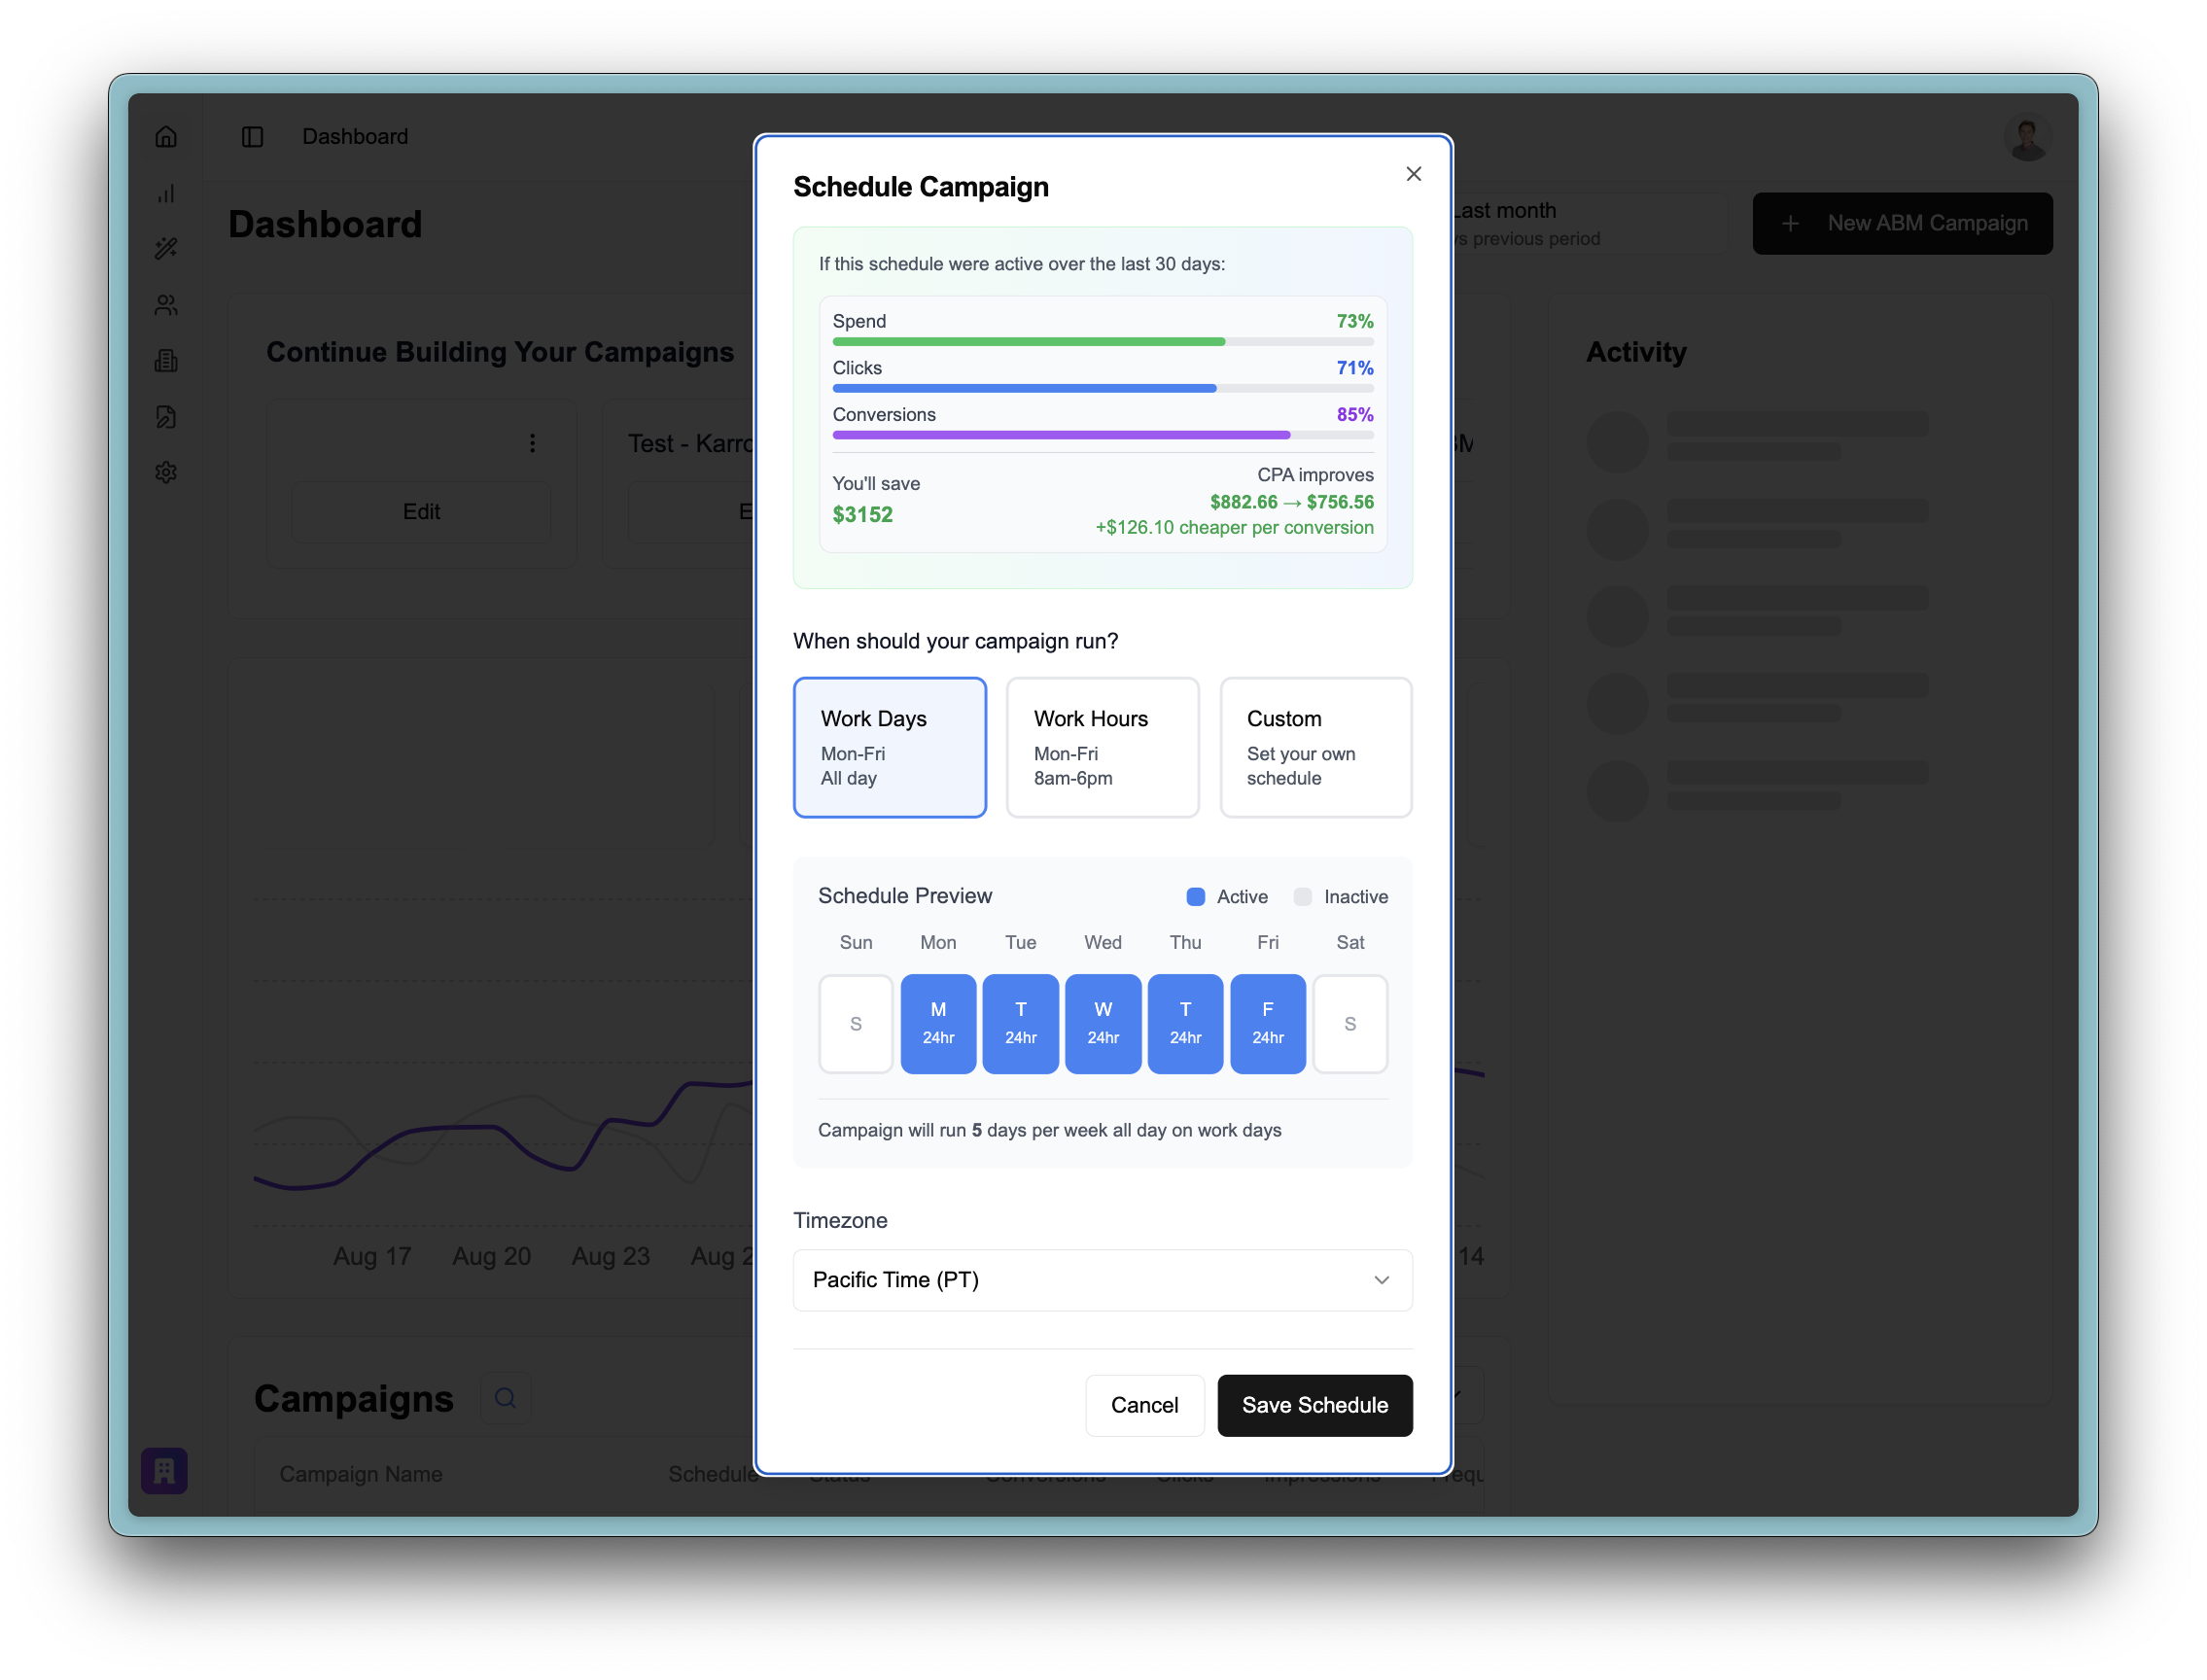Open the document sidebar icon
The width and height of the screenshot is (2207, 1680).
[166, 417]
